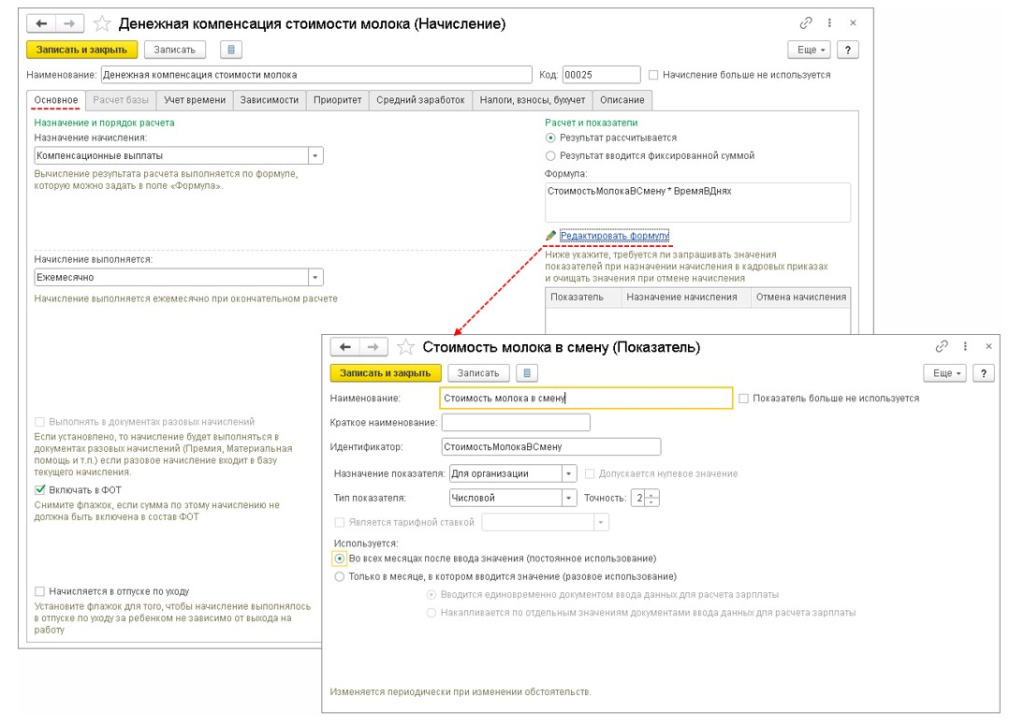Switch to the 'Средний заработок' tab
Screen dimensions: 1024x726
point(421,100)
